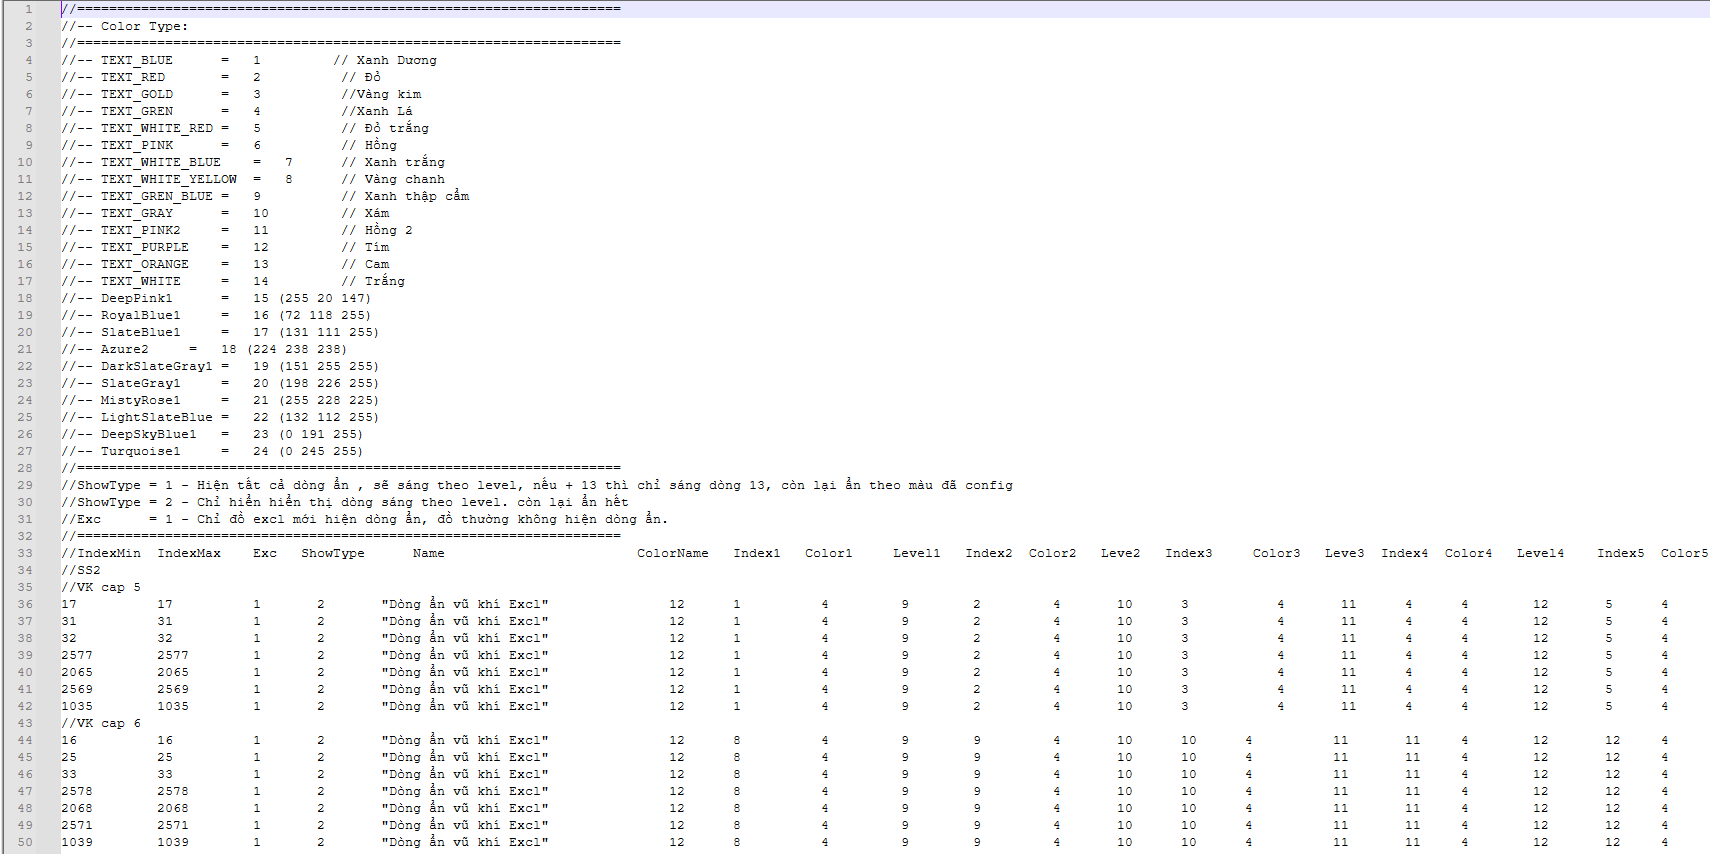The height and width of the screenshot is (854, 1710).
Task: Click the TEXT_GOLD text on line 6
Action: point(136,94)
